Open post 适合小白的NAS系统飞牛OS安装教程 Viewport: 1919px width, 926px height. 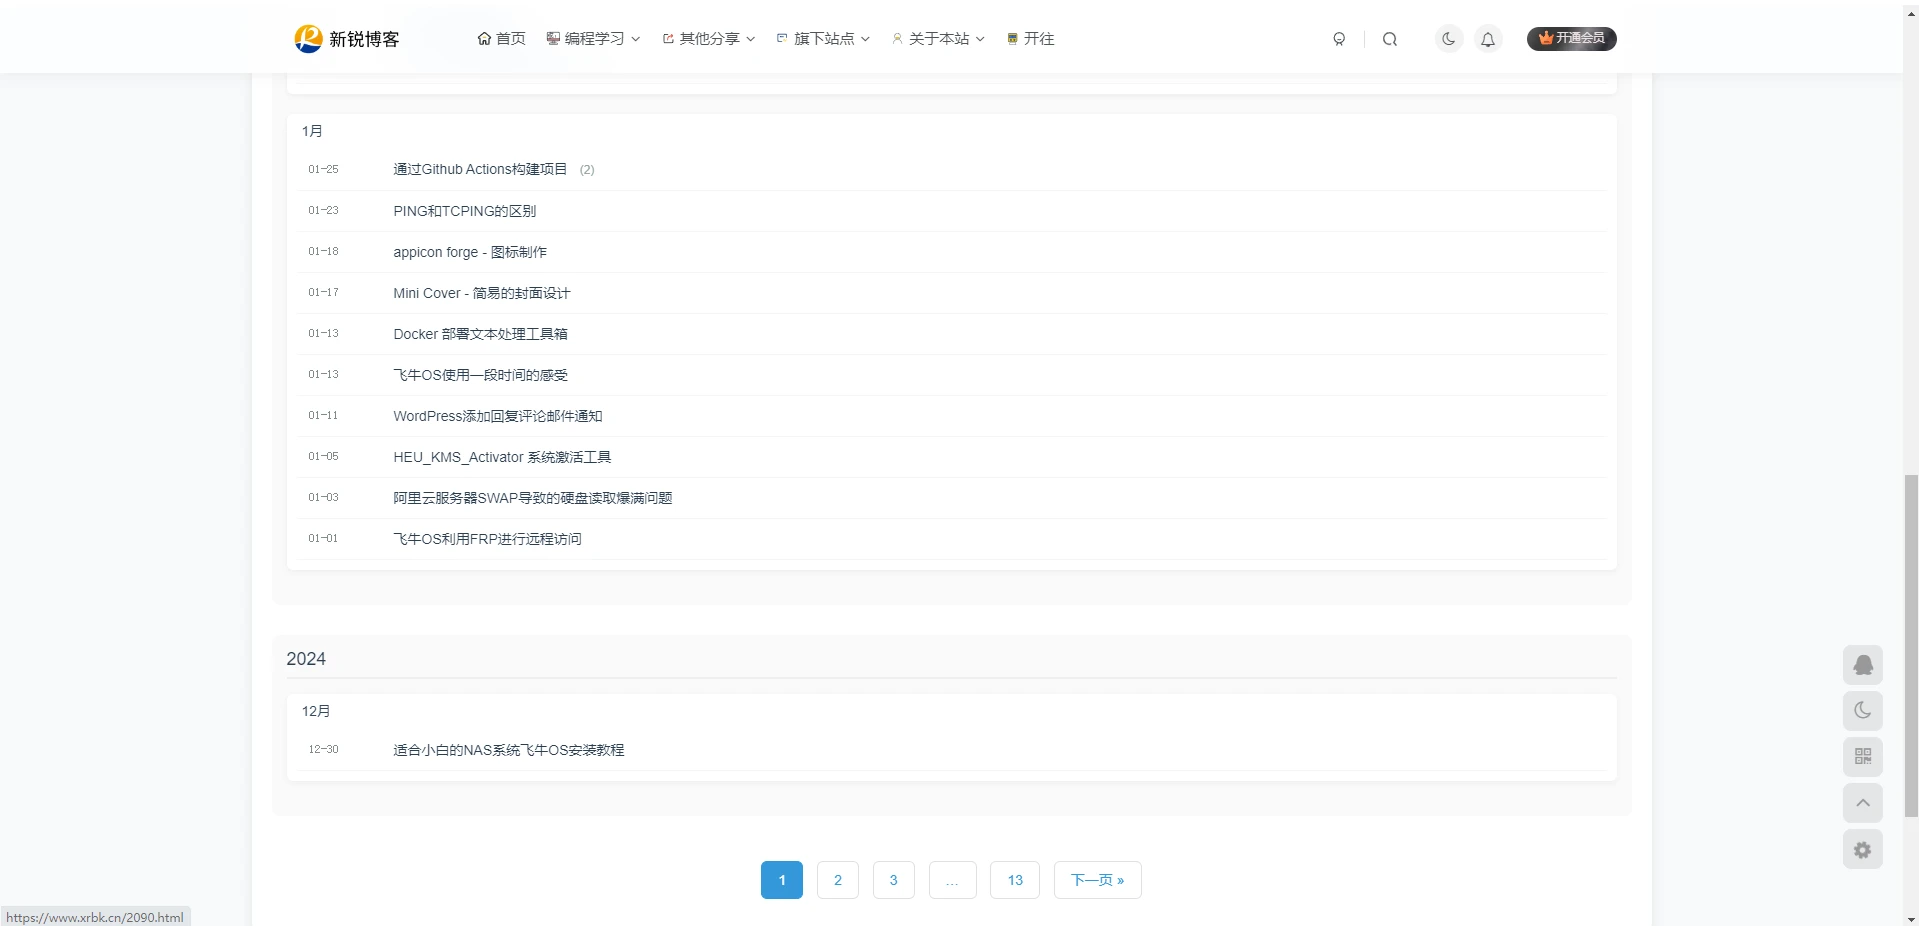[508, 750]
